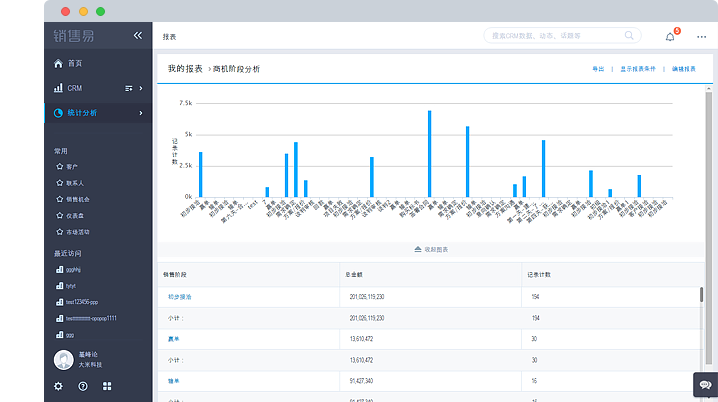
Task: Click the user avatar in sidebar
Action: tap(62, 359)
